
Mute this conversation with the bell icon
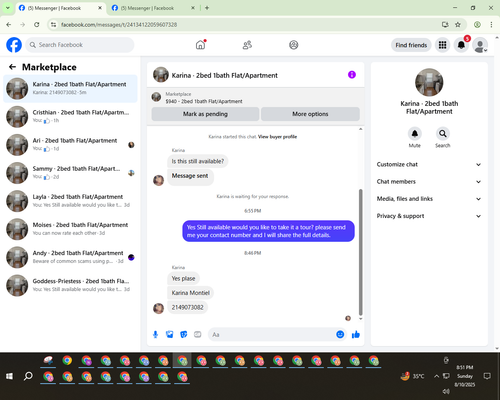[x=414, y=134]
